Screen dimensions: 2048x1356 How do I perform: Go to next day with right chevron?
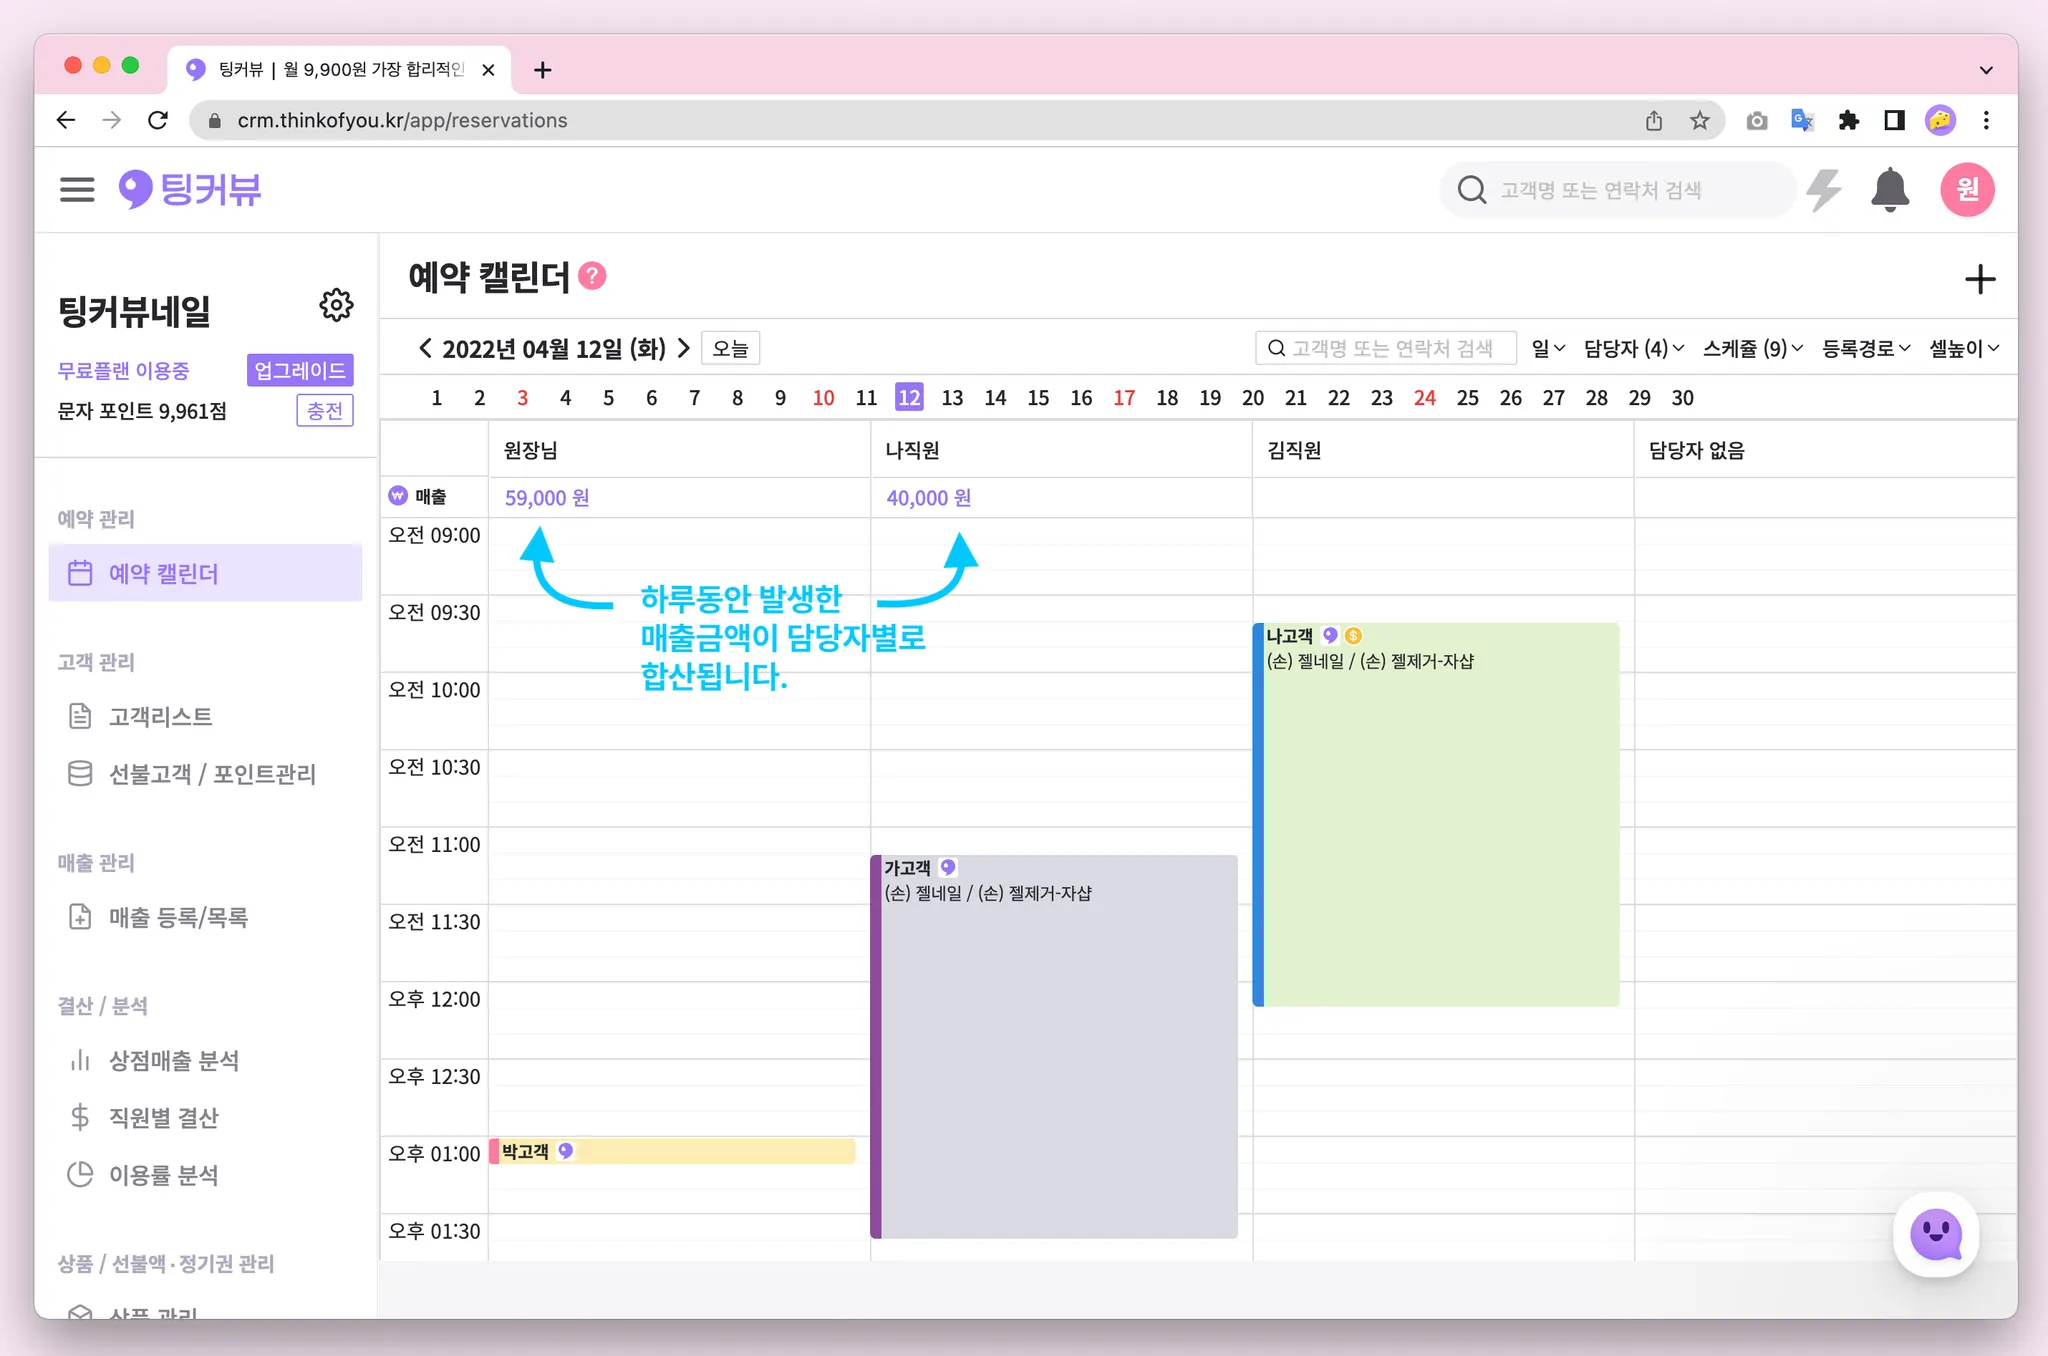pyautogui.click(x=684, y=348)
